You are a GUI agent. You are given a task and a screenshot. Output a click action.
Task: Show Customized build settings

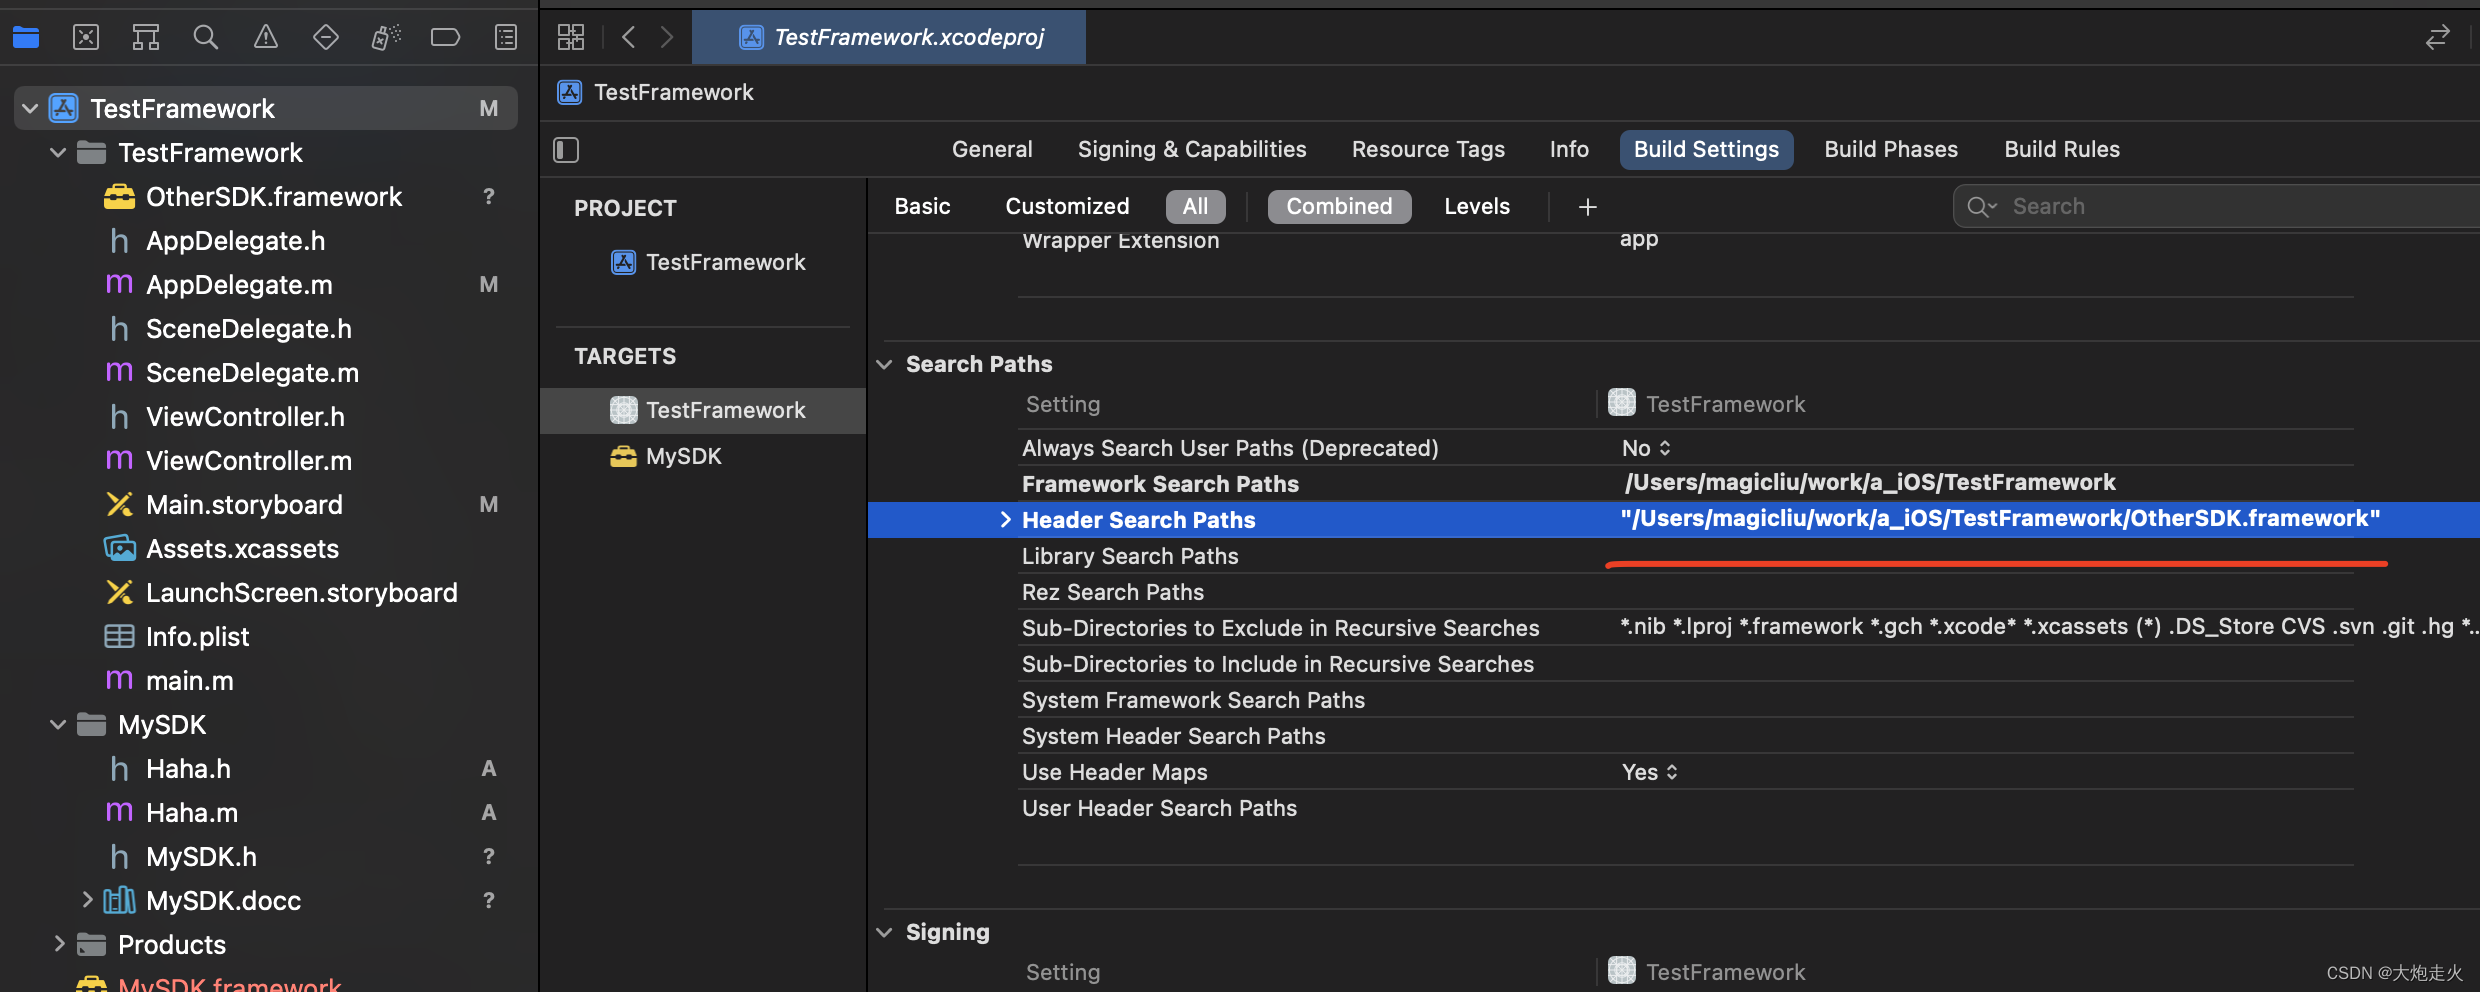click(x=1067, y=207)
